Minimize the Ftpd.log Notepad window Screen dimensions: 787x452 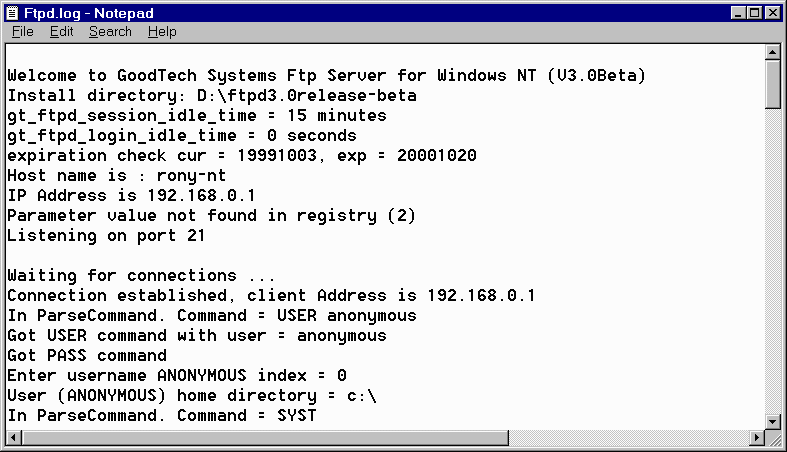737,13
